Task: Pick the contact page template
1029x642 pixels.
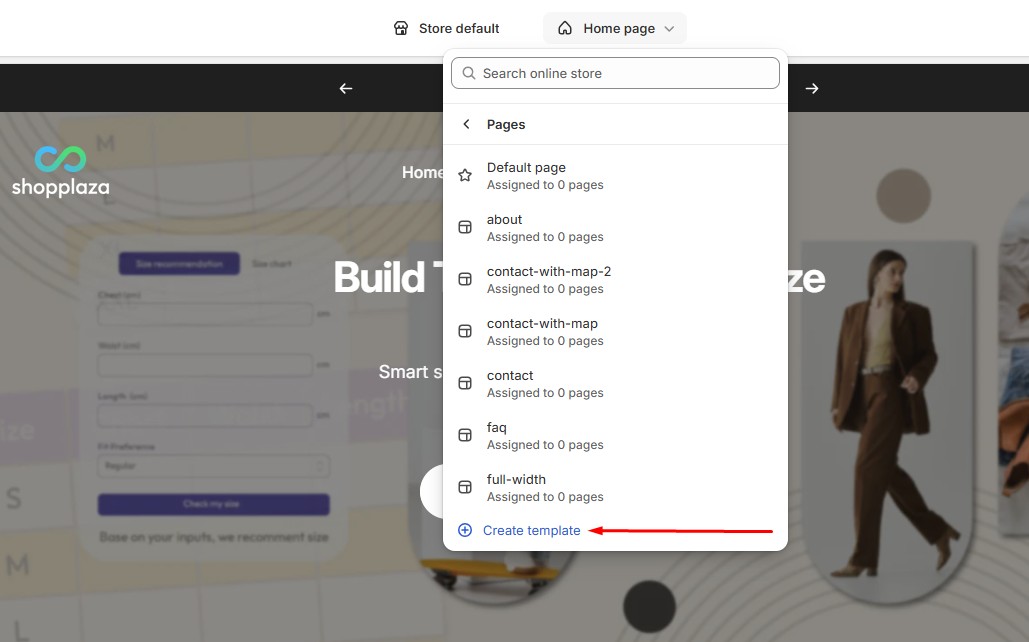Action: click(x=510, y=376)
